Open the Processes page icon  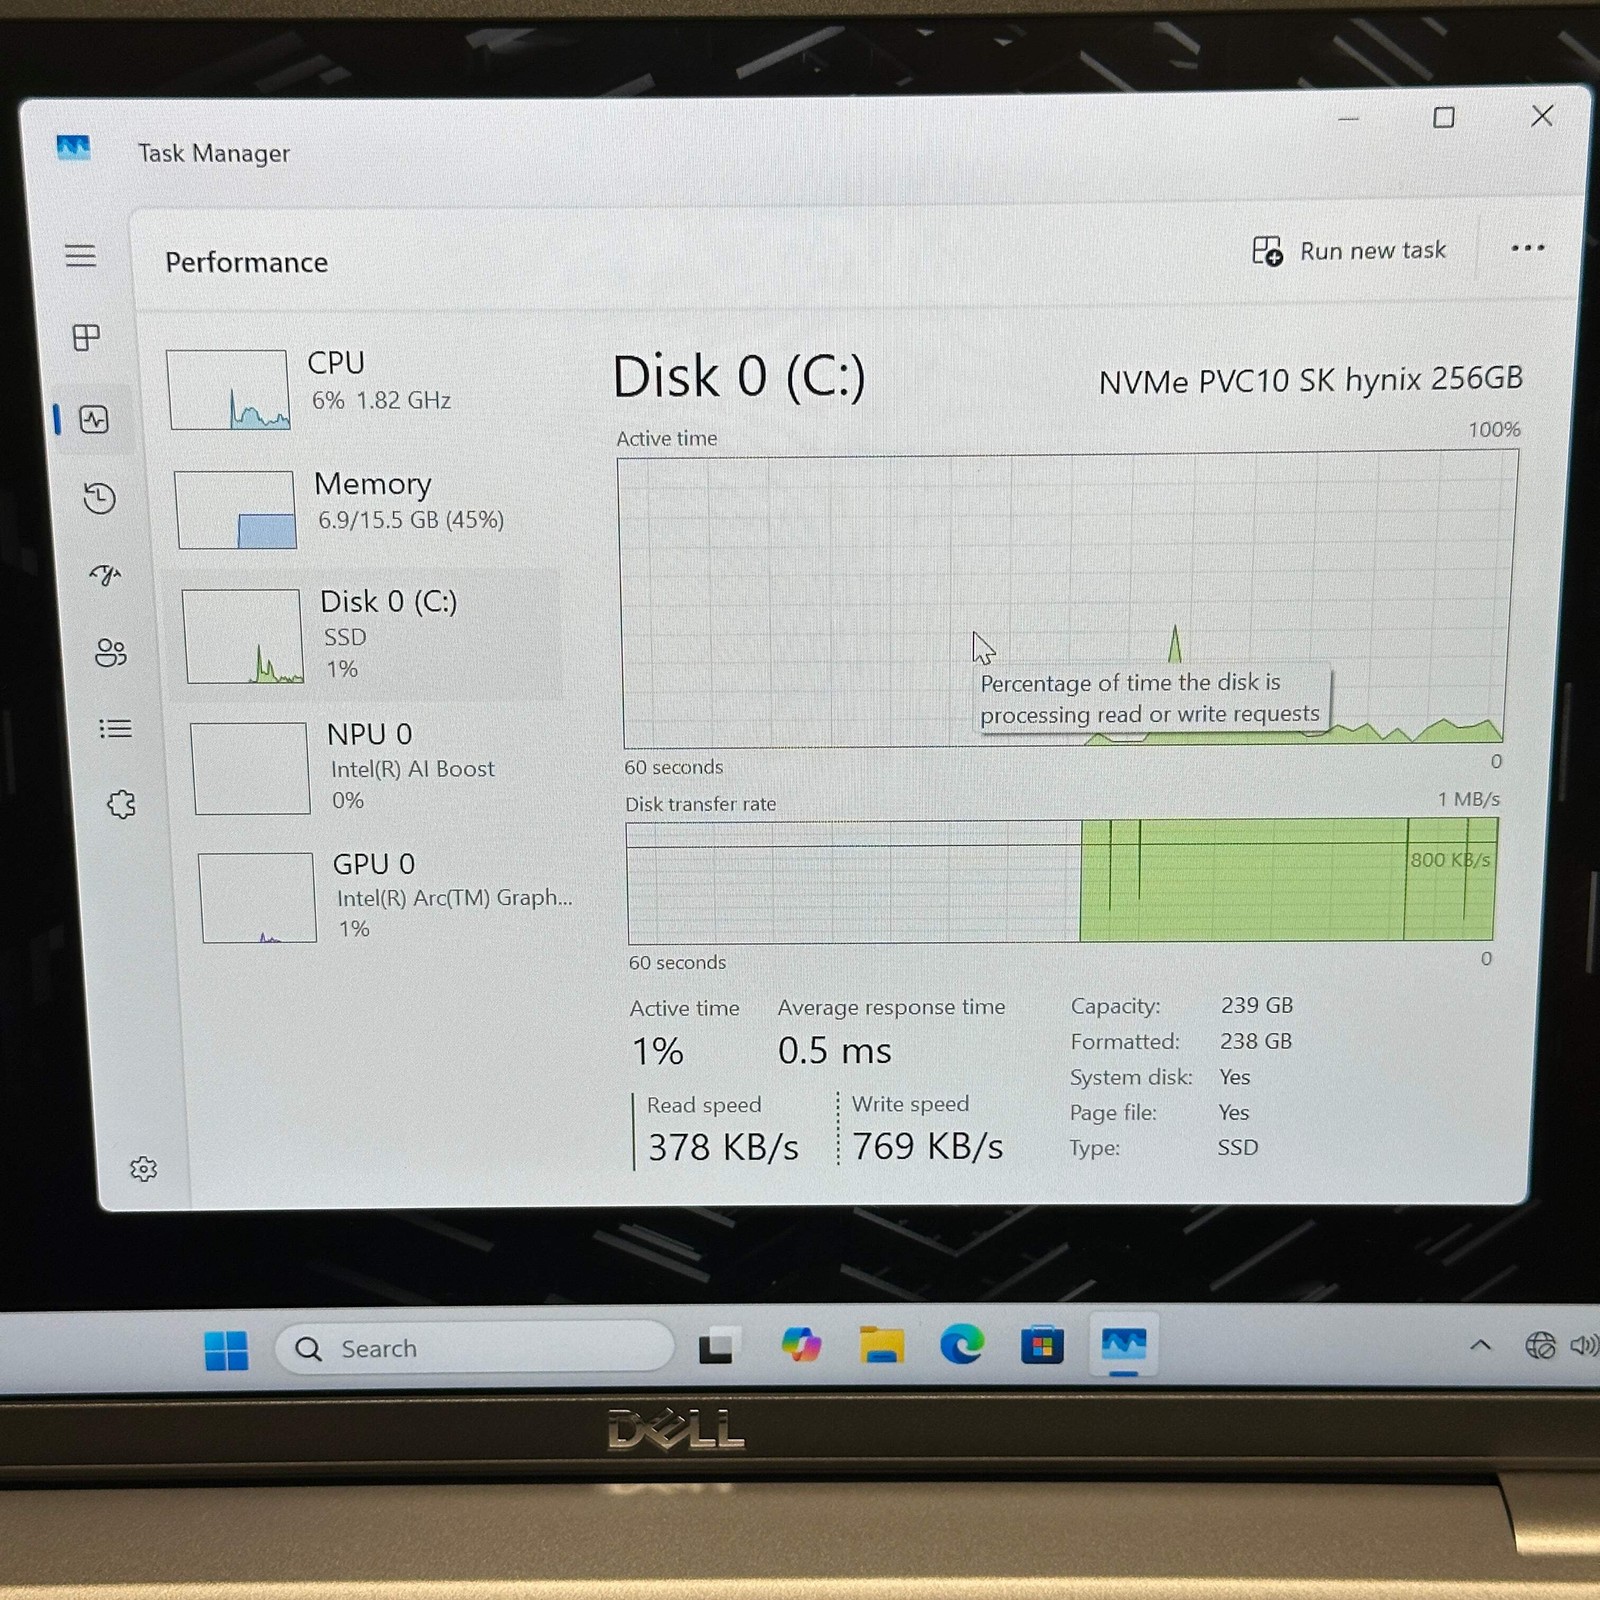[x=87, y=337]
